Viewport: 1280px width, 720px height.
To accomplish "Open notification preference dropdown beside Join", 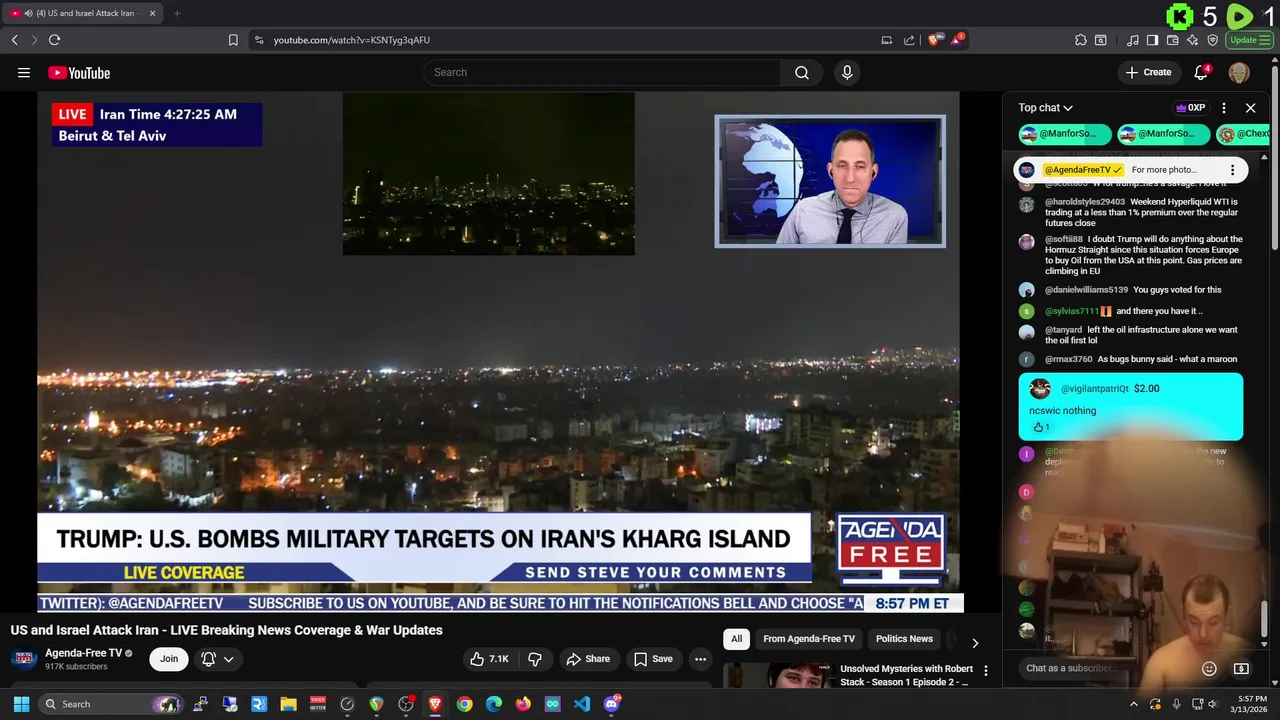I will point(218,659).
